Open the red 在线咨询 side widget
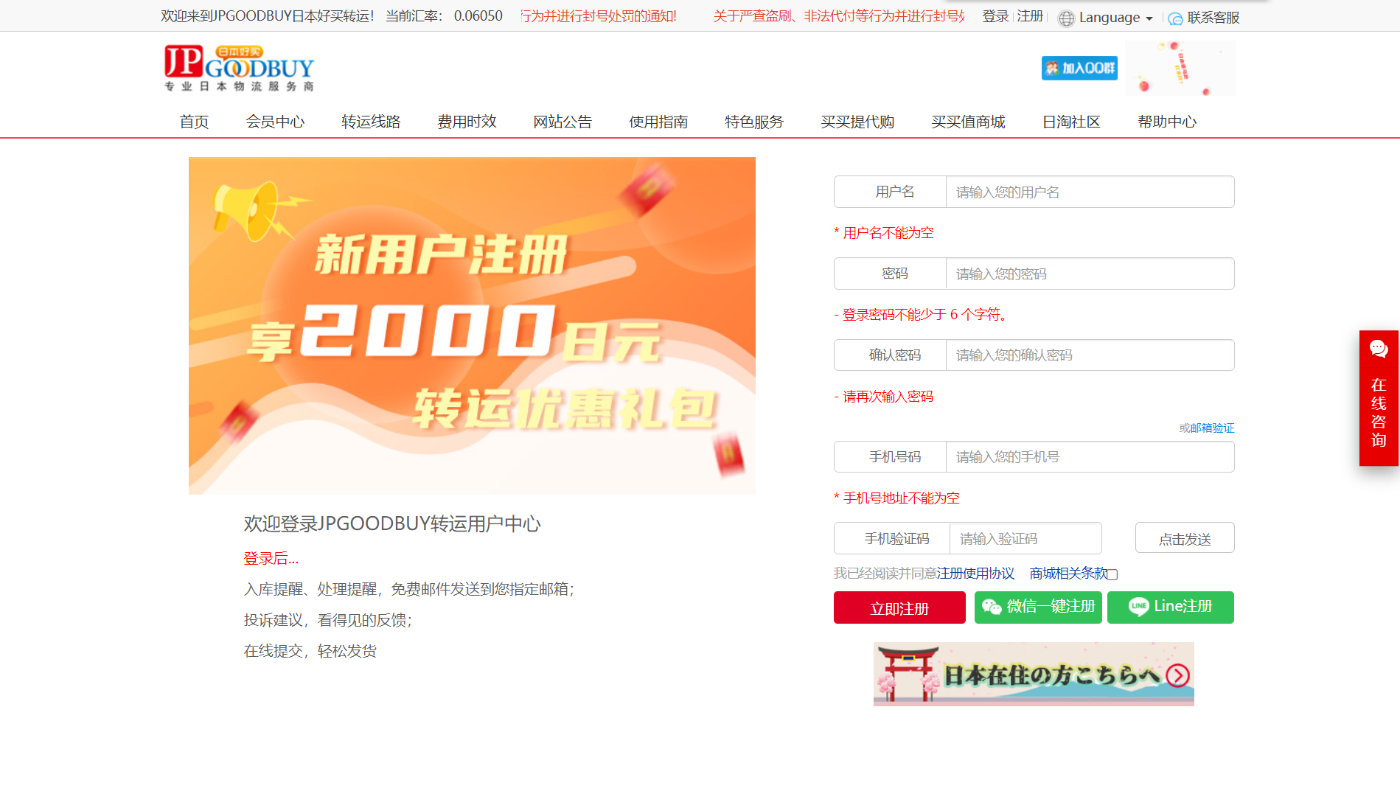Viewport: 1400px width, 796px height. (1379, 398)
